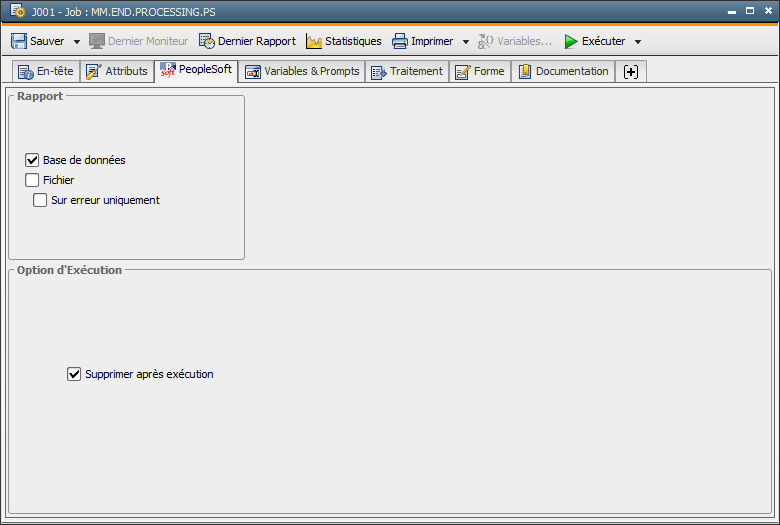Click the plus icon tab

click(x=630, y=71)
